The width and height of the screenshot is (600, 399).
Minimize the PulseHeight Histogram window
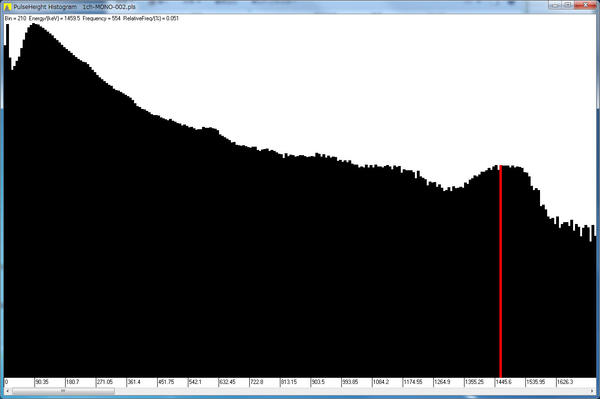pyautogui.click(x=554, y=5)
